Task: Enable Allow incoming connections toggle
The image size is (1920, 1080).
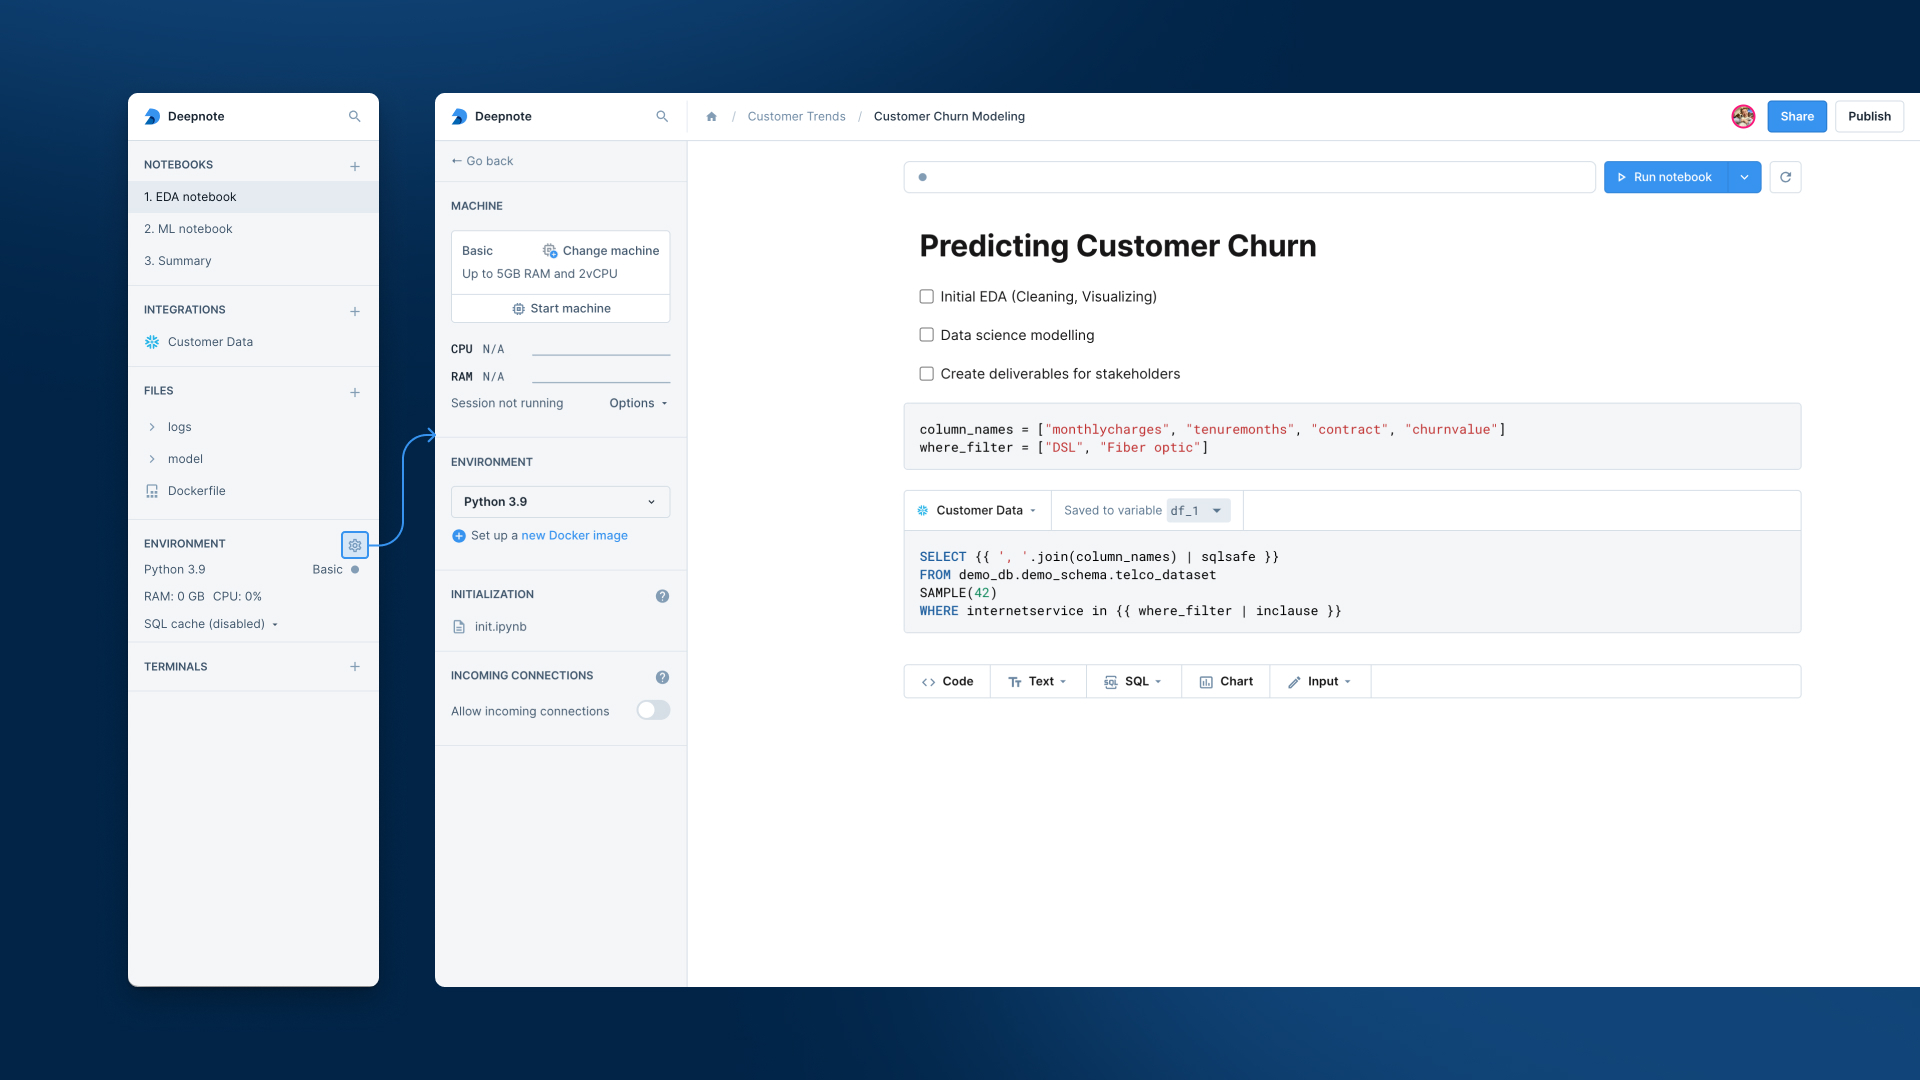Action: pos(653,710)
